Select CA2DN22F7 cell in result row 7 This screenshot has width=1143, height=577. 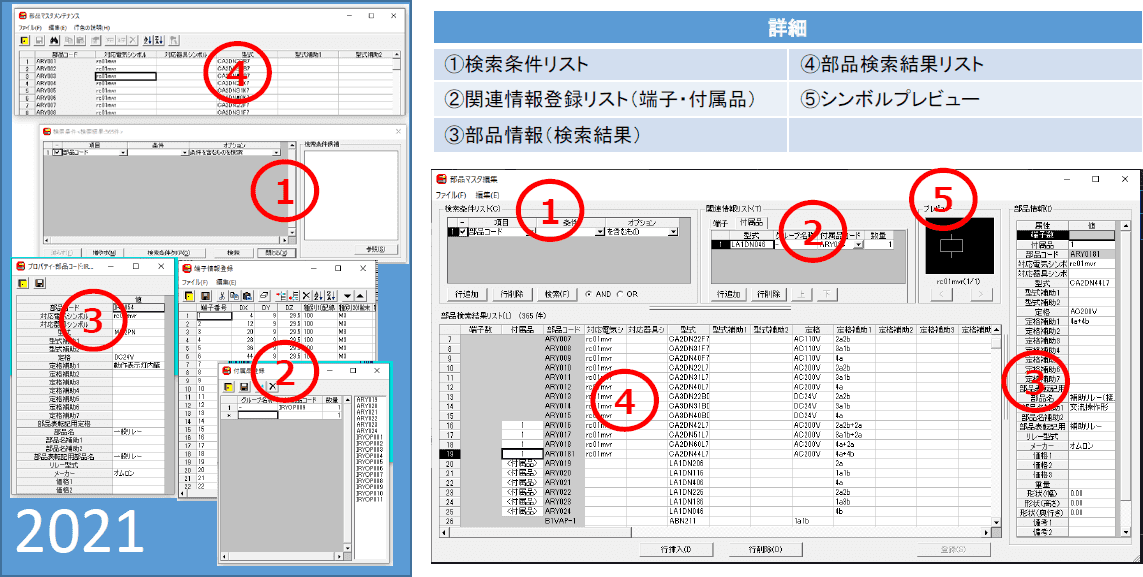(688, 339)
